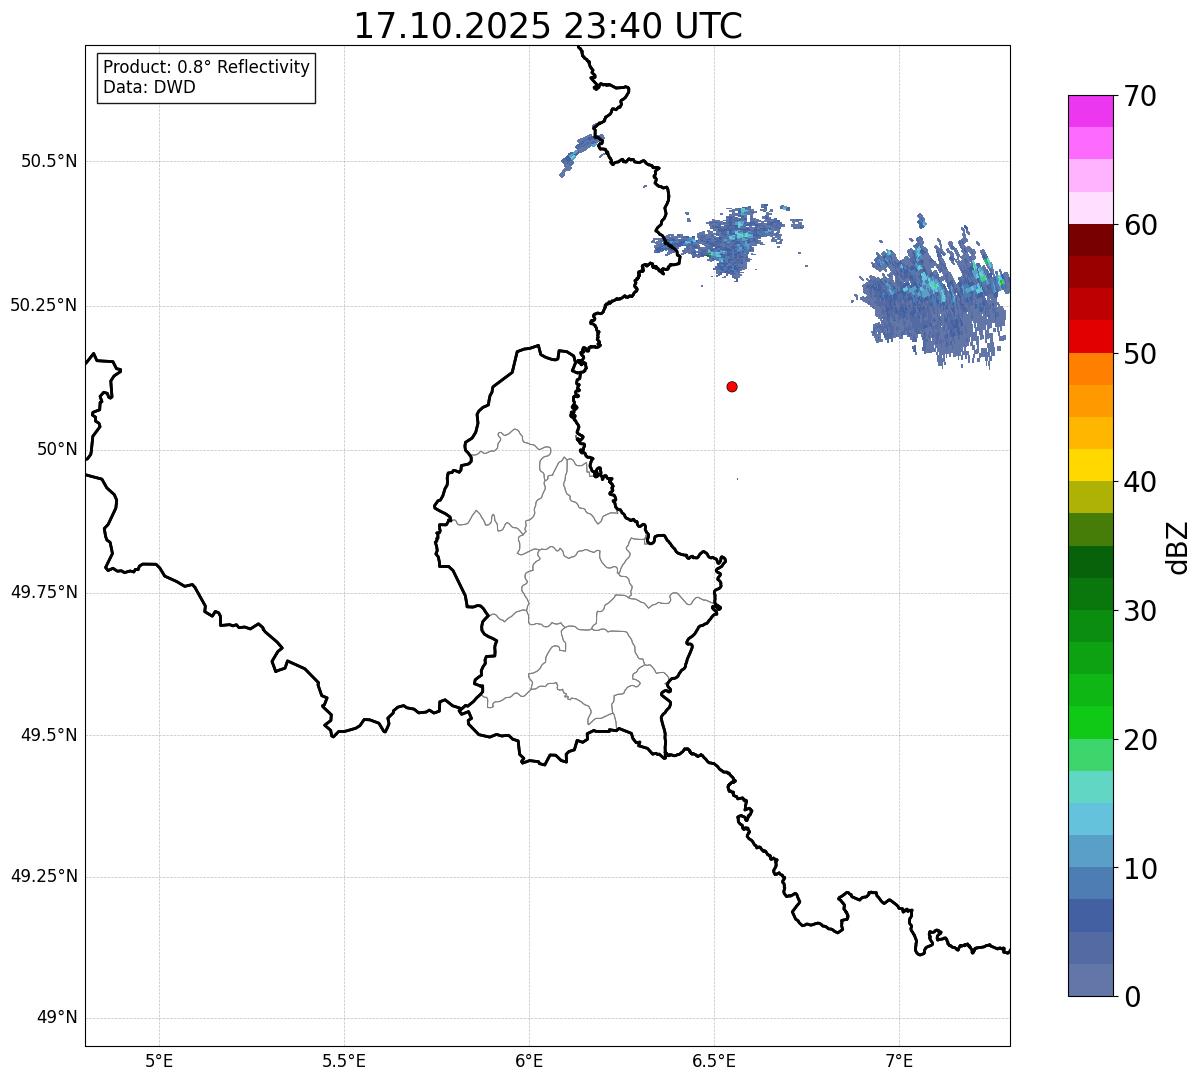Click 'Product: 0.8° Reflectivity' text in legend box
The image size is (1202, 1081).
[x=207, y=67]
